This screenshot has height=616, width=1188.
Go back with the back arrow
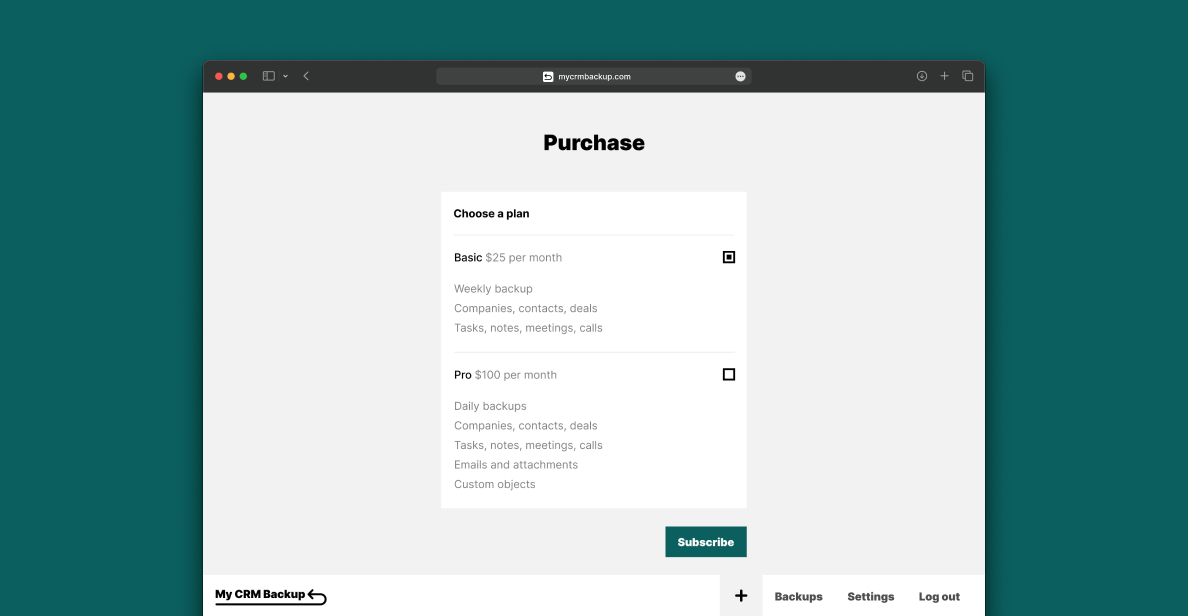tap(306, 76)
